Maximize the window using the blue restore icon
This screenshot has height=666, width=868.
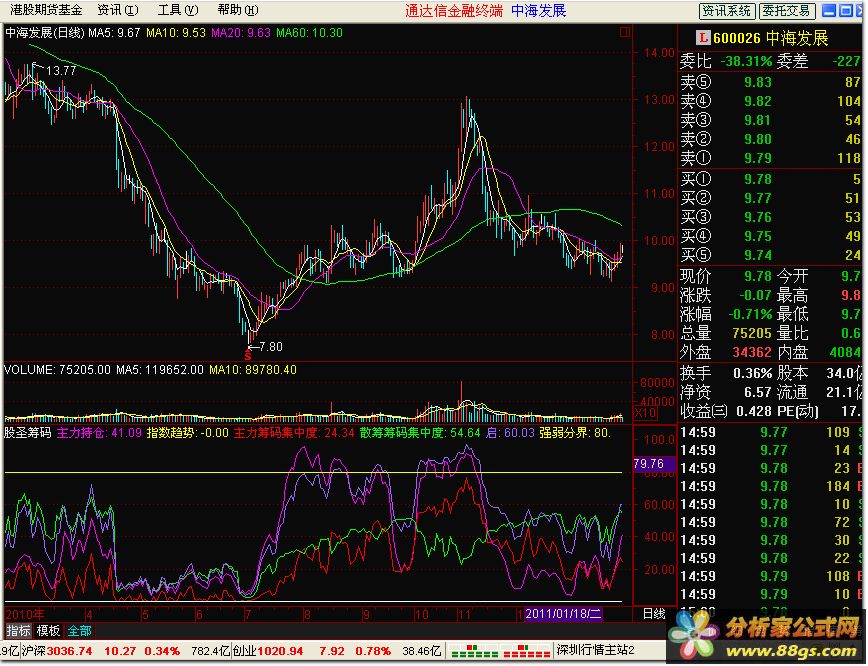click(x=846, y=11)
